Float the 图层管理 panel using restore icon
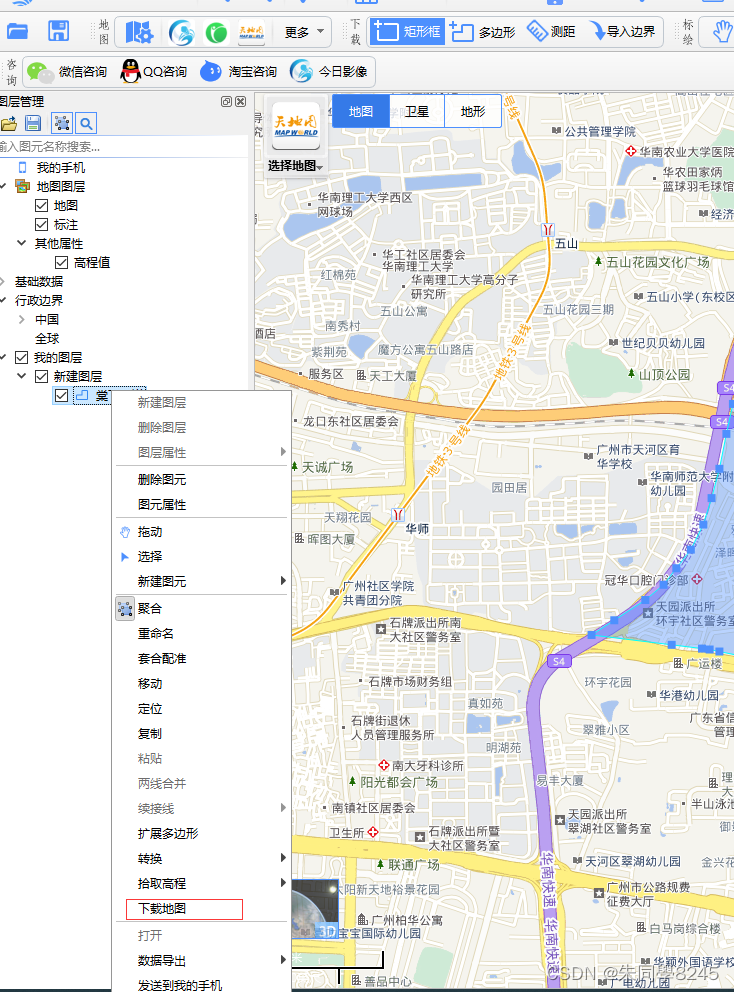 click(x=226, y=101)
